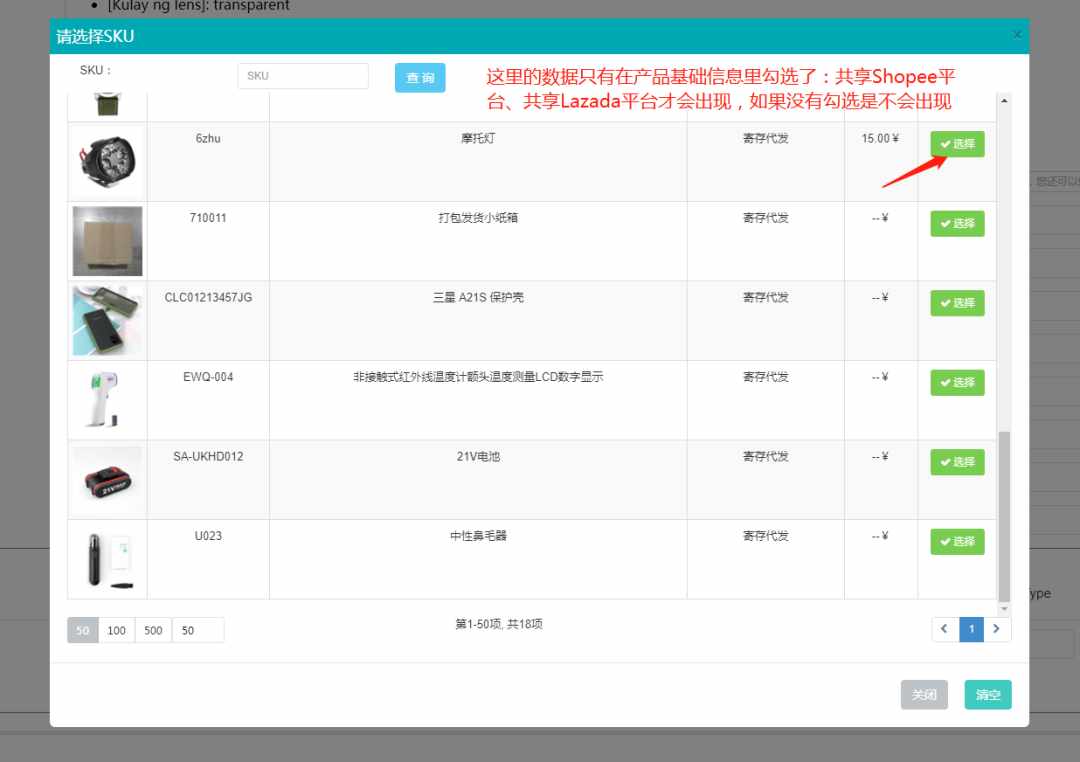Image resolution: width=1080 pixels, height=762 pixels.
Task: Open the phone case thumbnail for CLC01213457JG
Action: click(x=107, y=320)
